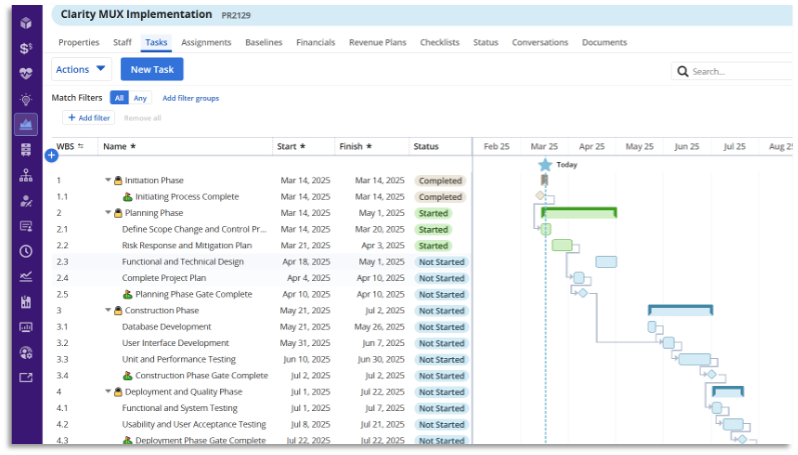Sort by the Start column header
Viewport: 798px width, 455px height.
pyautogui.click(x=291, y=146)
